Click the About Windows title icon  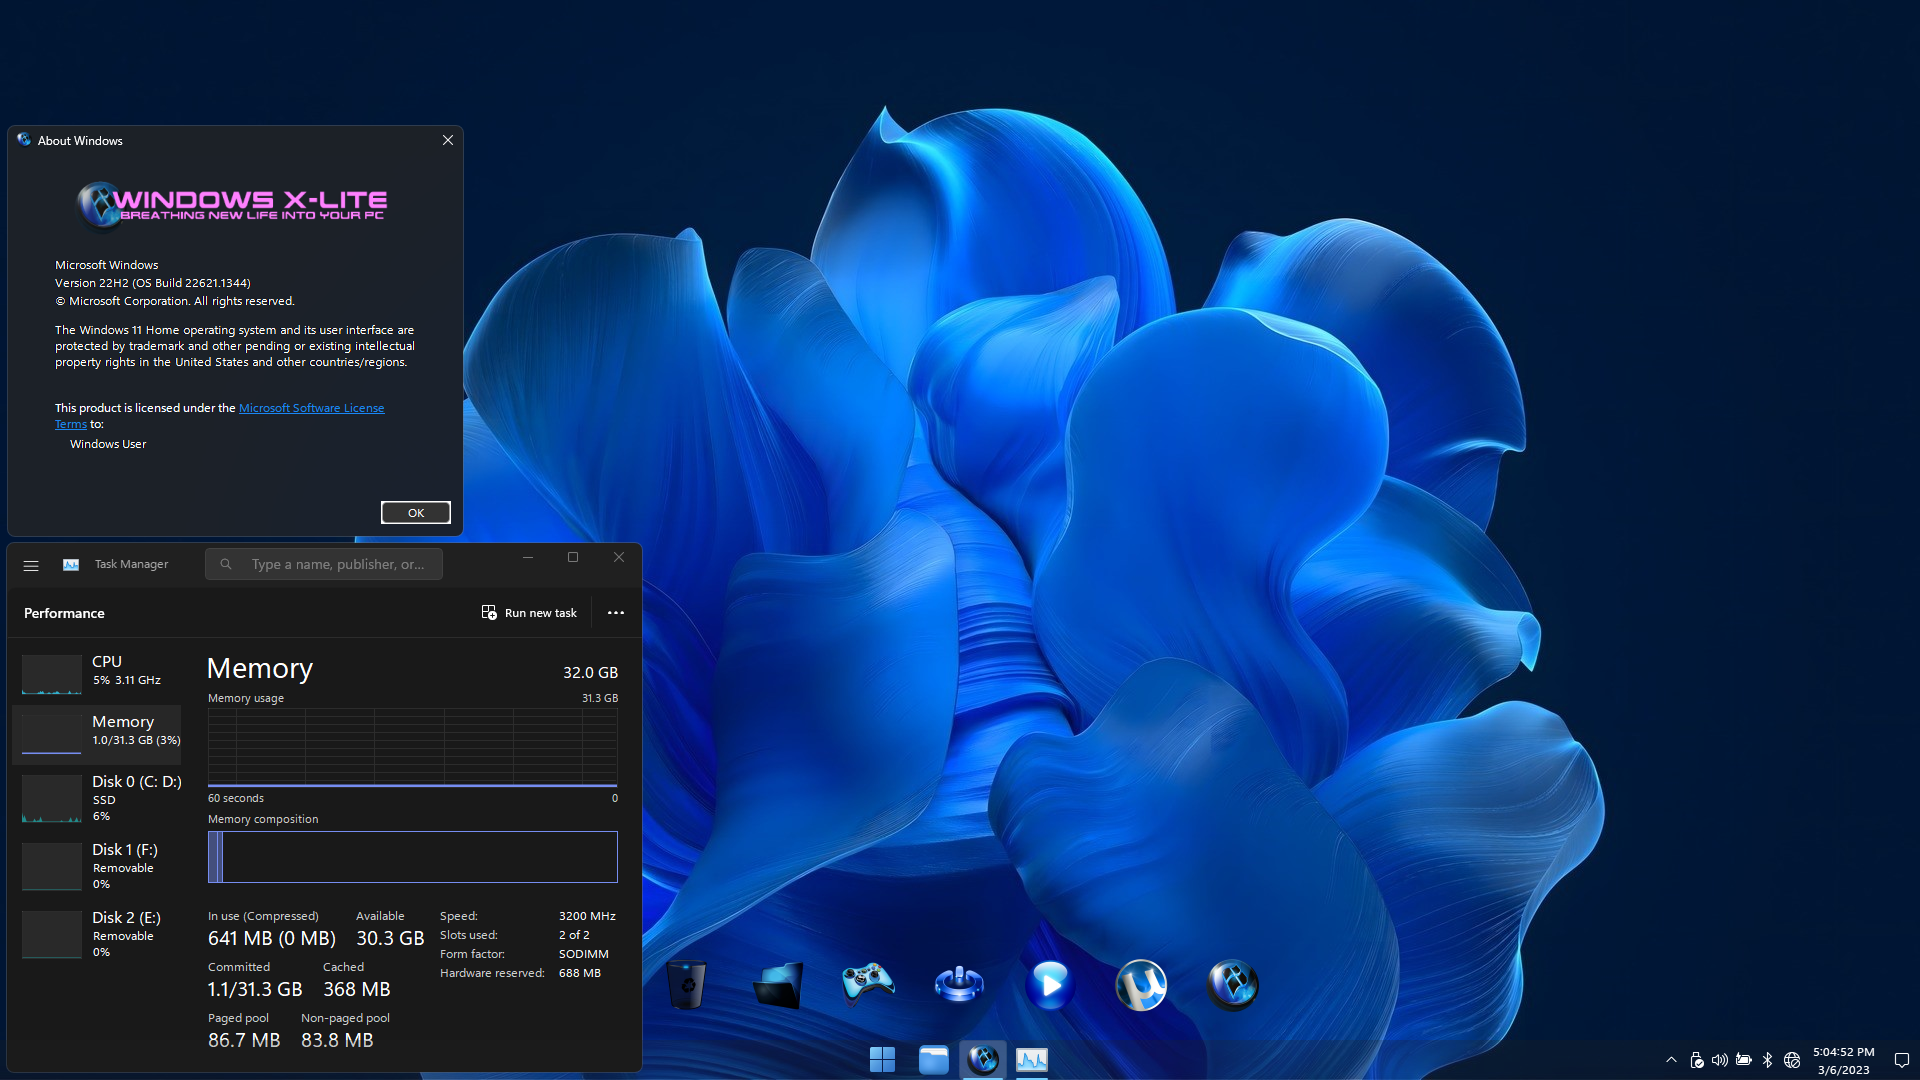24,140
